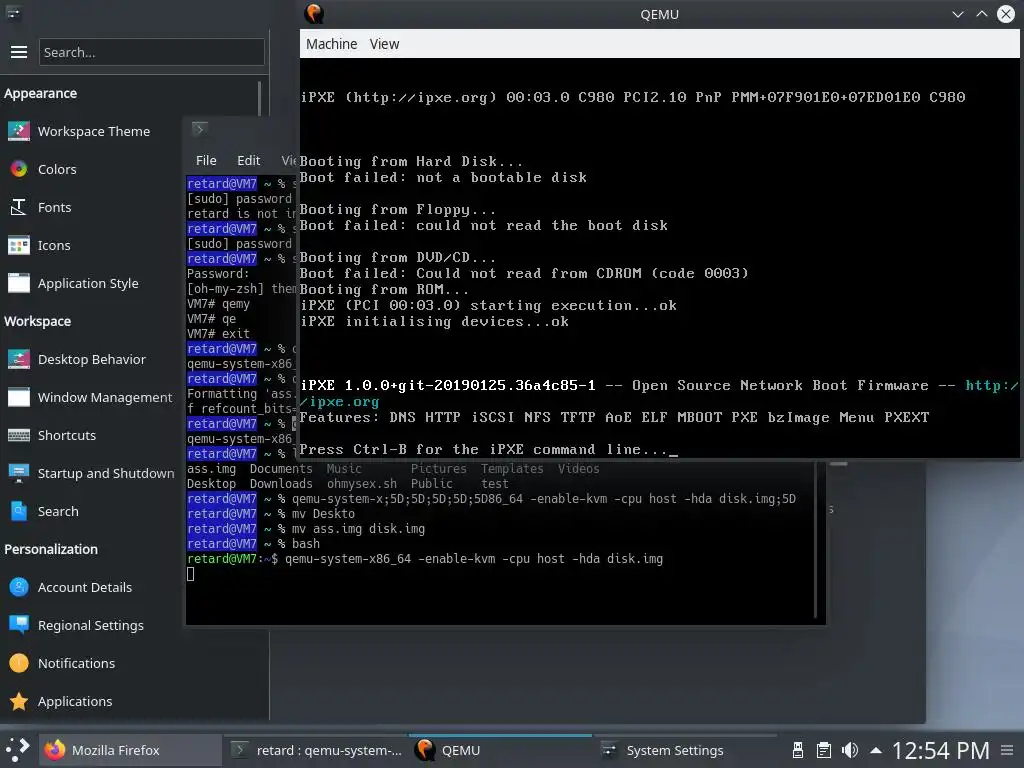
Task: Open the Colors settings icon
Action: (19, 169)
